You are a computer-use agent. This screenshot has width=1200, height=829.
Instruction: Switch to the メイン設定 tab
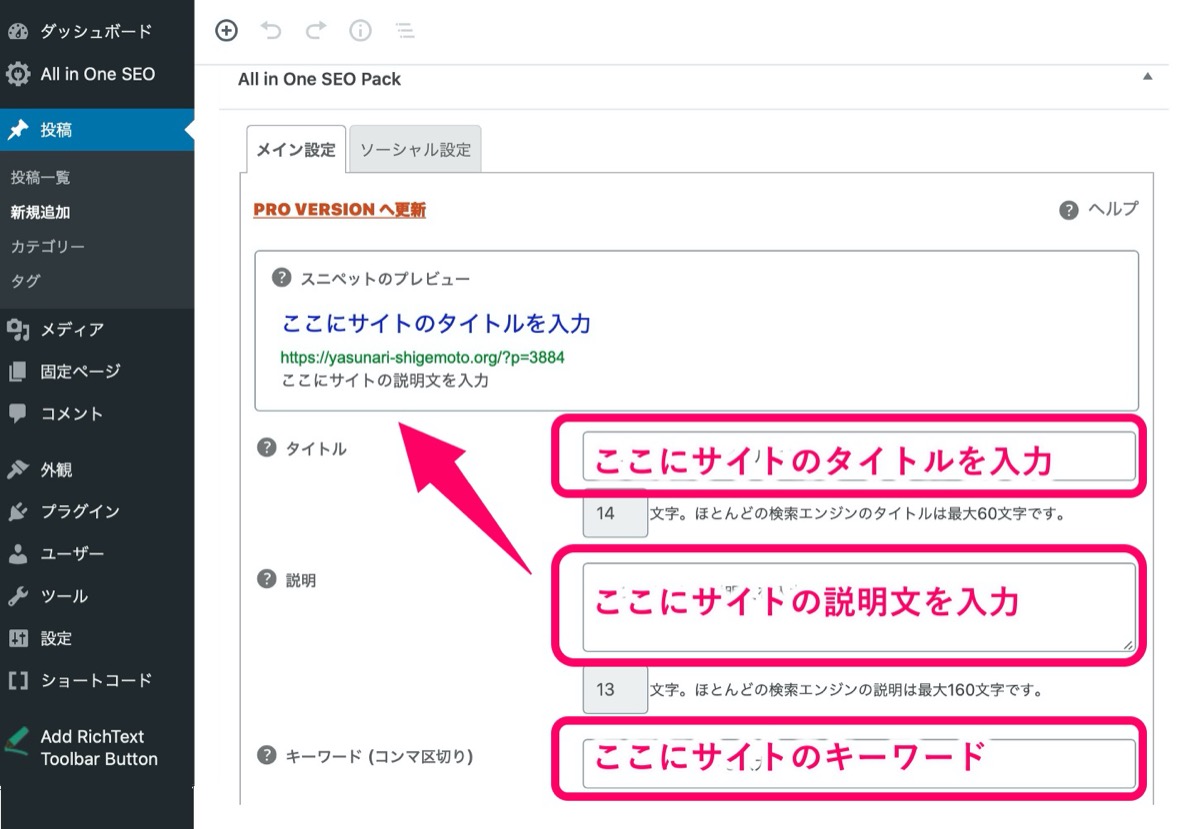296,150
